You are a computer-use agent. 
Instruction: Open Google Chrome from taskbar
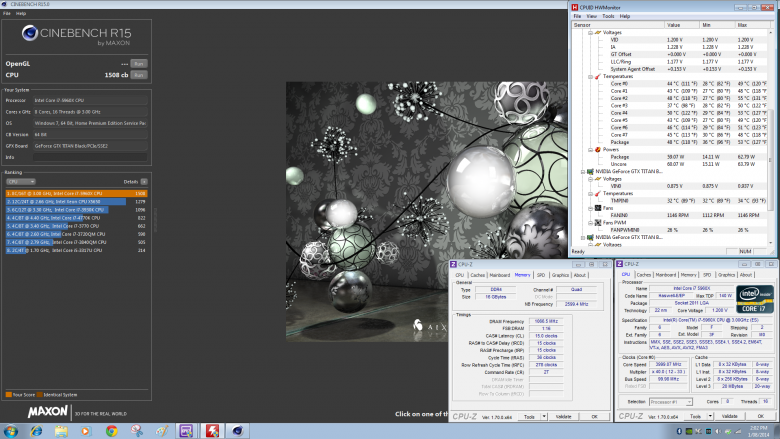click(x=111, y=431)
